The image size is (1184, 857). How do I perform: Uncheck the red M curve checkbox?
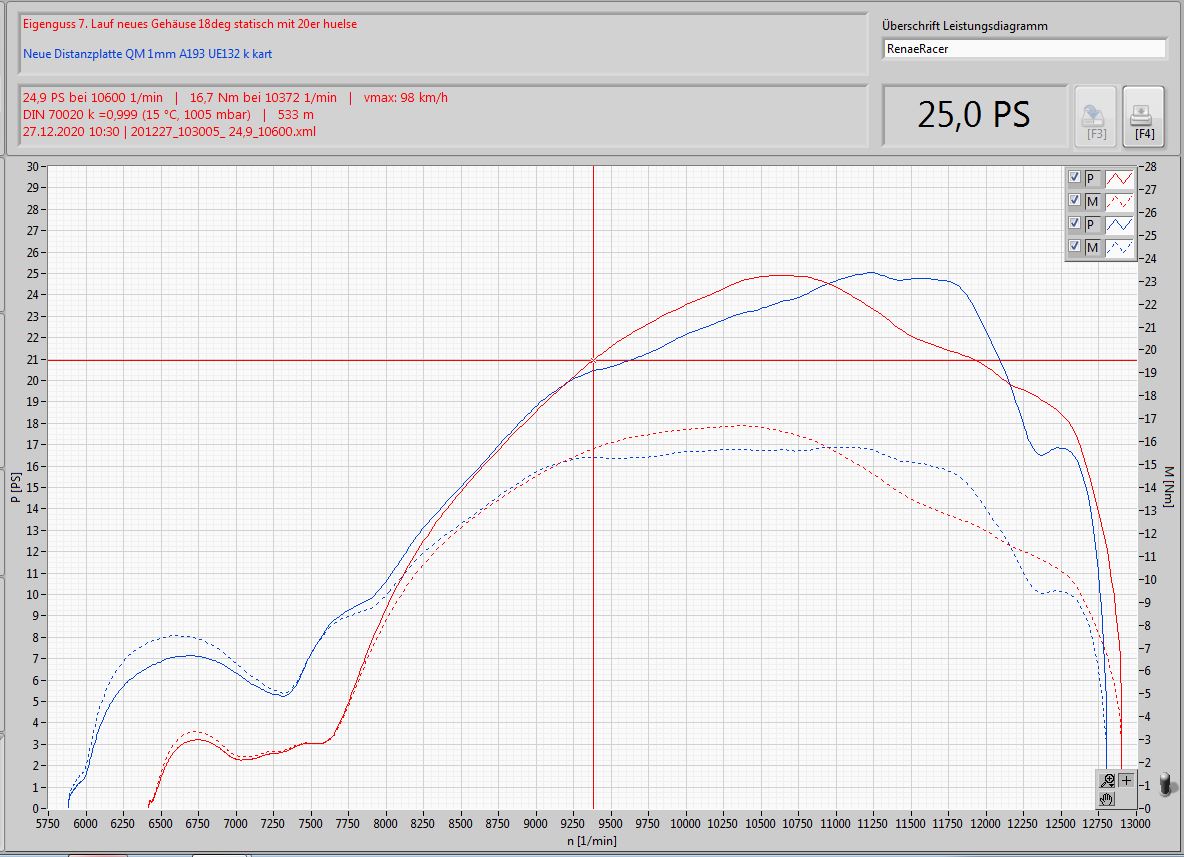1074,201
